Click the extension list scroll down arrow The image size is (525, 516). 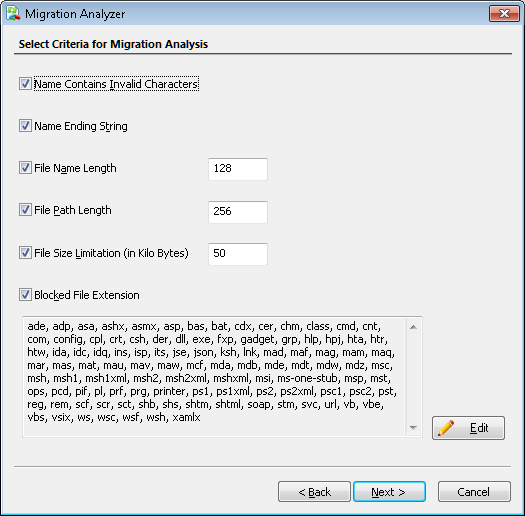click(x=414, y=428)
